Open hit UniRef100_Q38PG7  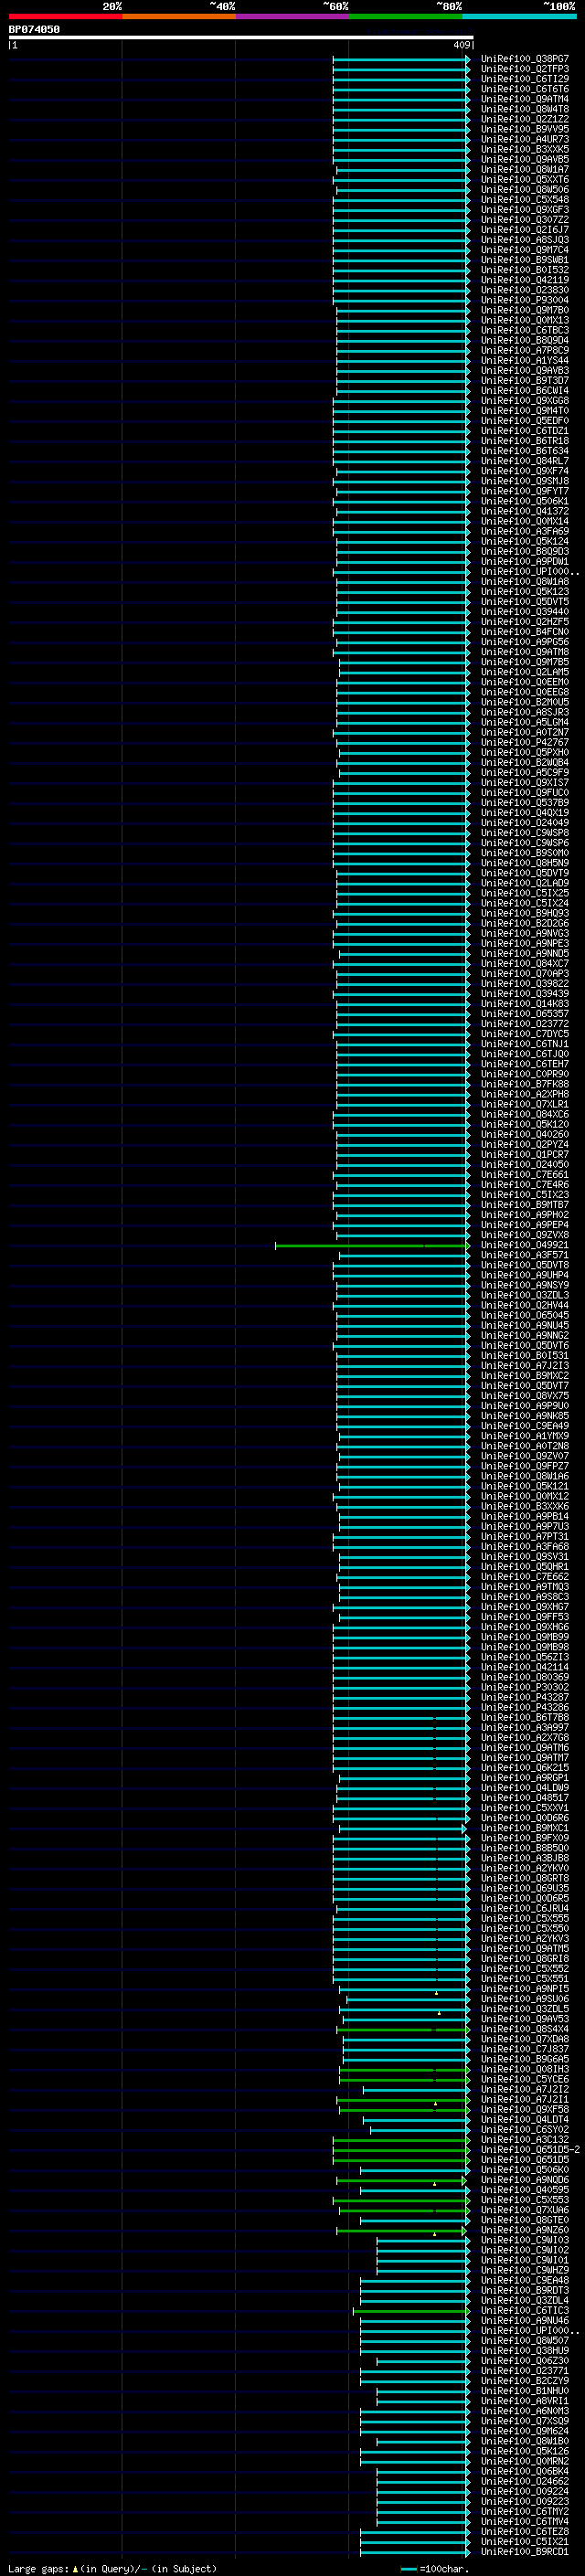(524, 59)
